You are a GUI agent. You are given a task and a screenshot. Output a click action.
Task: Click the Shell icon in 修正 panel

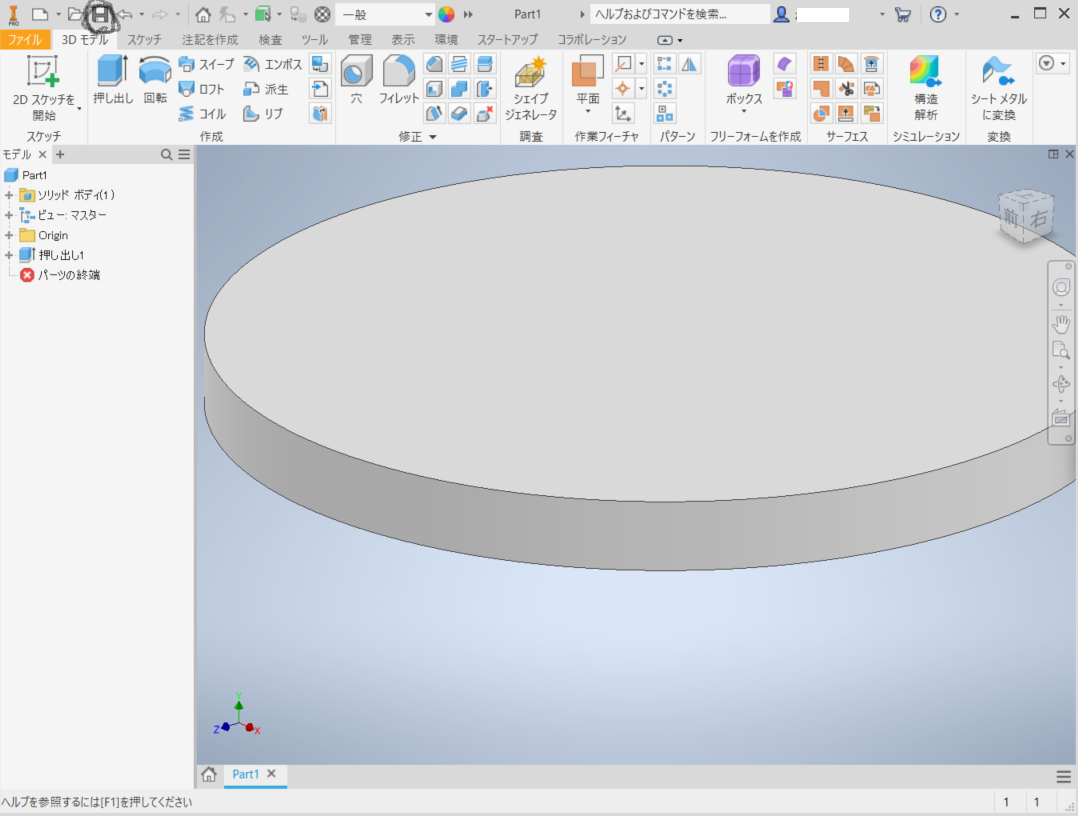point(434,89)
